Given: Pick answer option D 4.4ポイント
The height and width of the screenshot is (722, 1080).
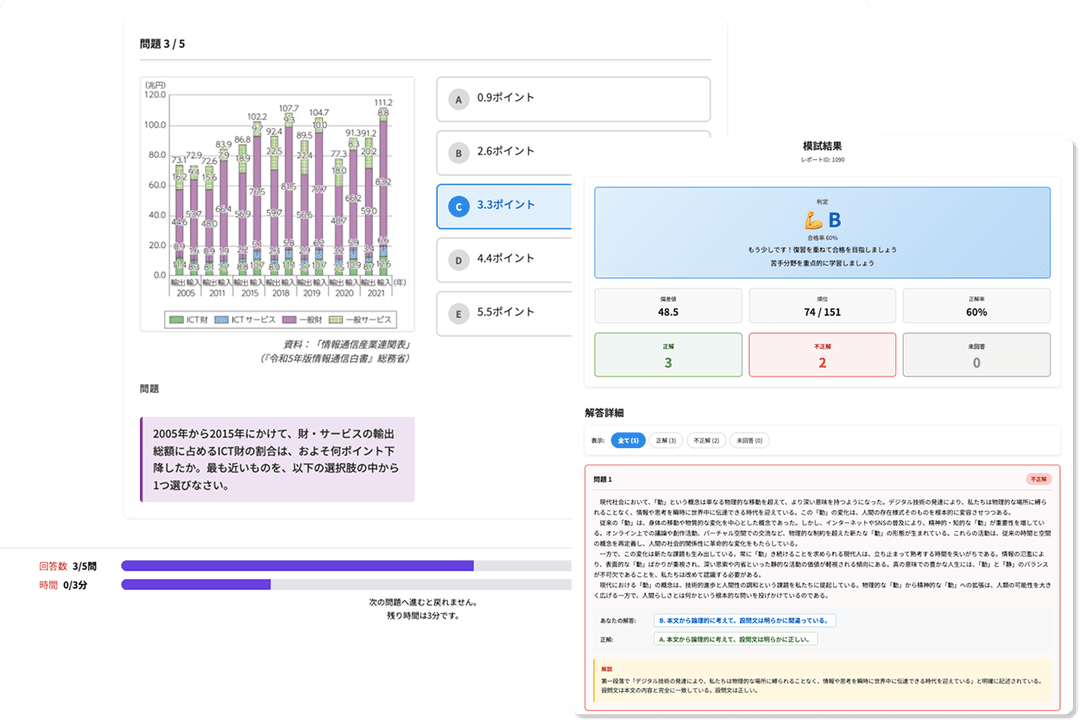Looking at the screenshot, I should click(510, 259).
